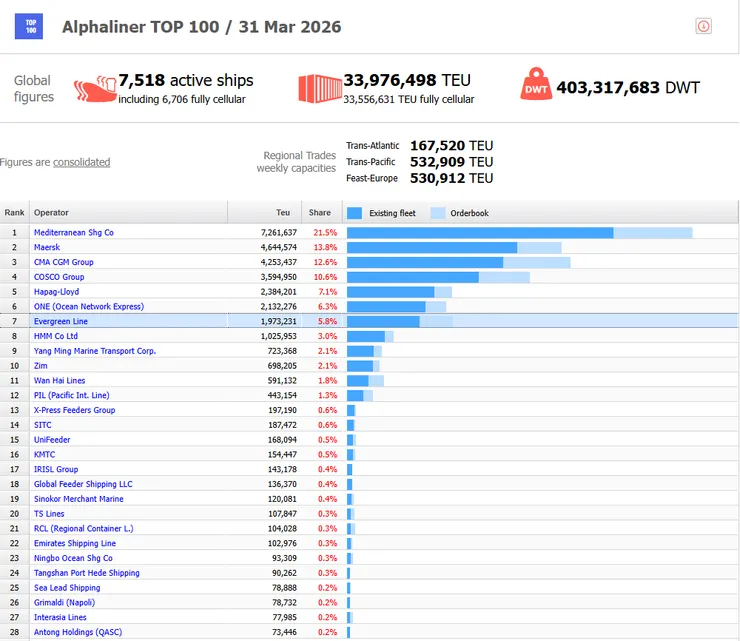
Task: Sort by the Teu column header
Action: tap(265, 212)
